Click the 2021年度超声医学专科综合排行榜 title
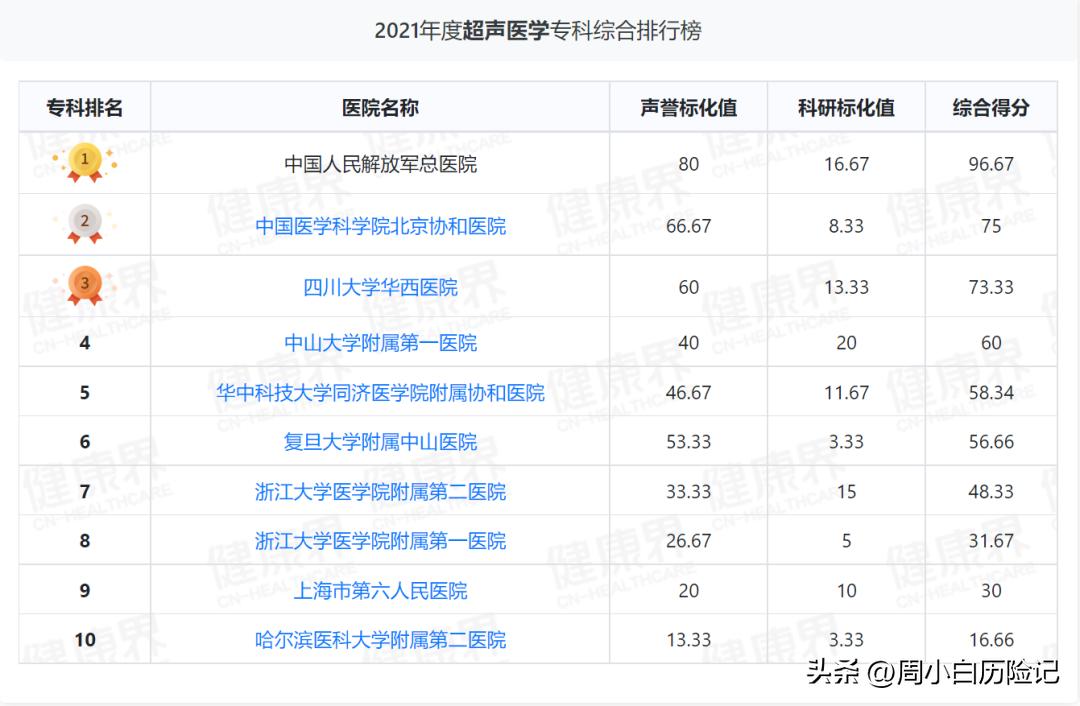1080x706 pixels. click(538, 30)
